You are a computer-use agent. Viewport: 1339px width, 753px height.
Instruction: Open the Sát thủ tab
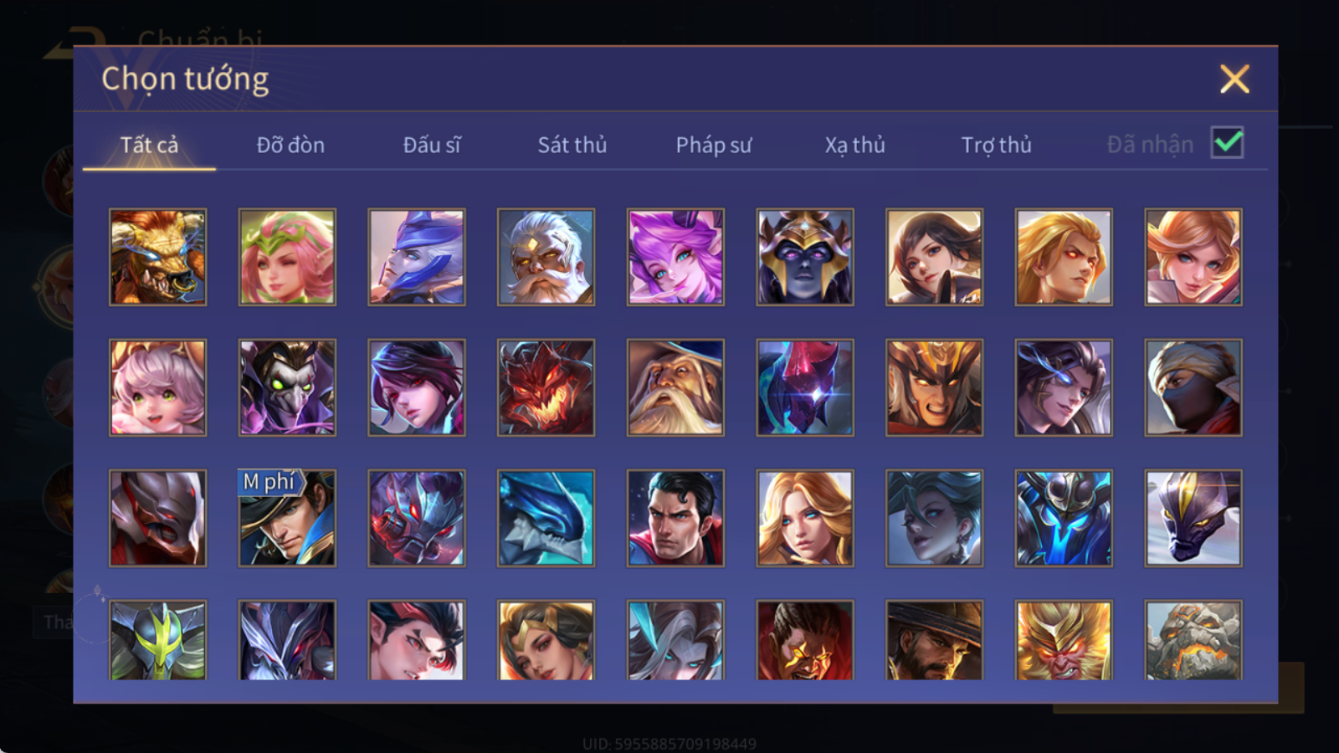click(572, 145)
